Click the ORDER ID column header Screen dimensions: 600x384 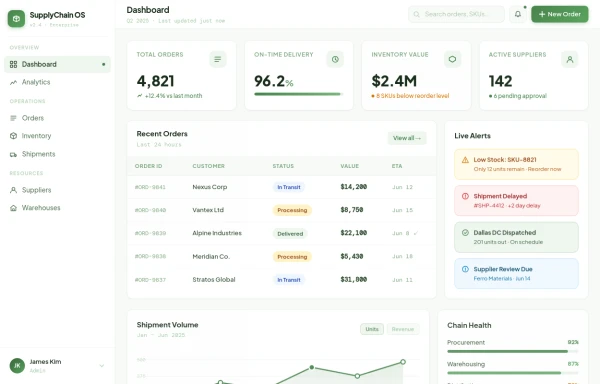pos(148,166)
